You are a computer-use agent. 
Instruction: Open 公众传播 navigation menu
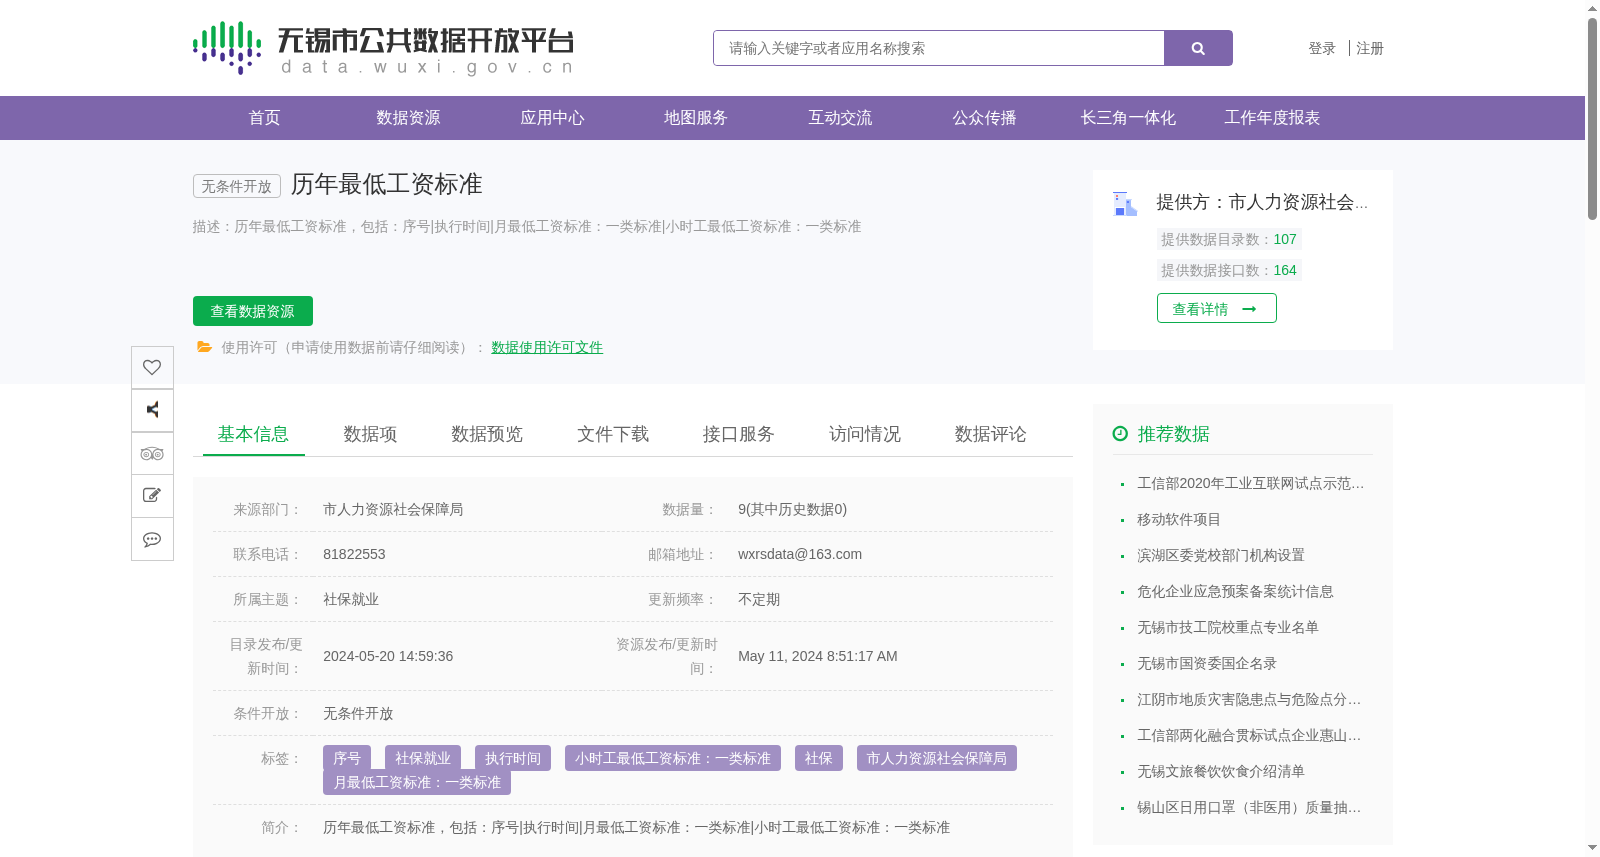(x=984, y=118)
